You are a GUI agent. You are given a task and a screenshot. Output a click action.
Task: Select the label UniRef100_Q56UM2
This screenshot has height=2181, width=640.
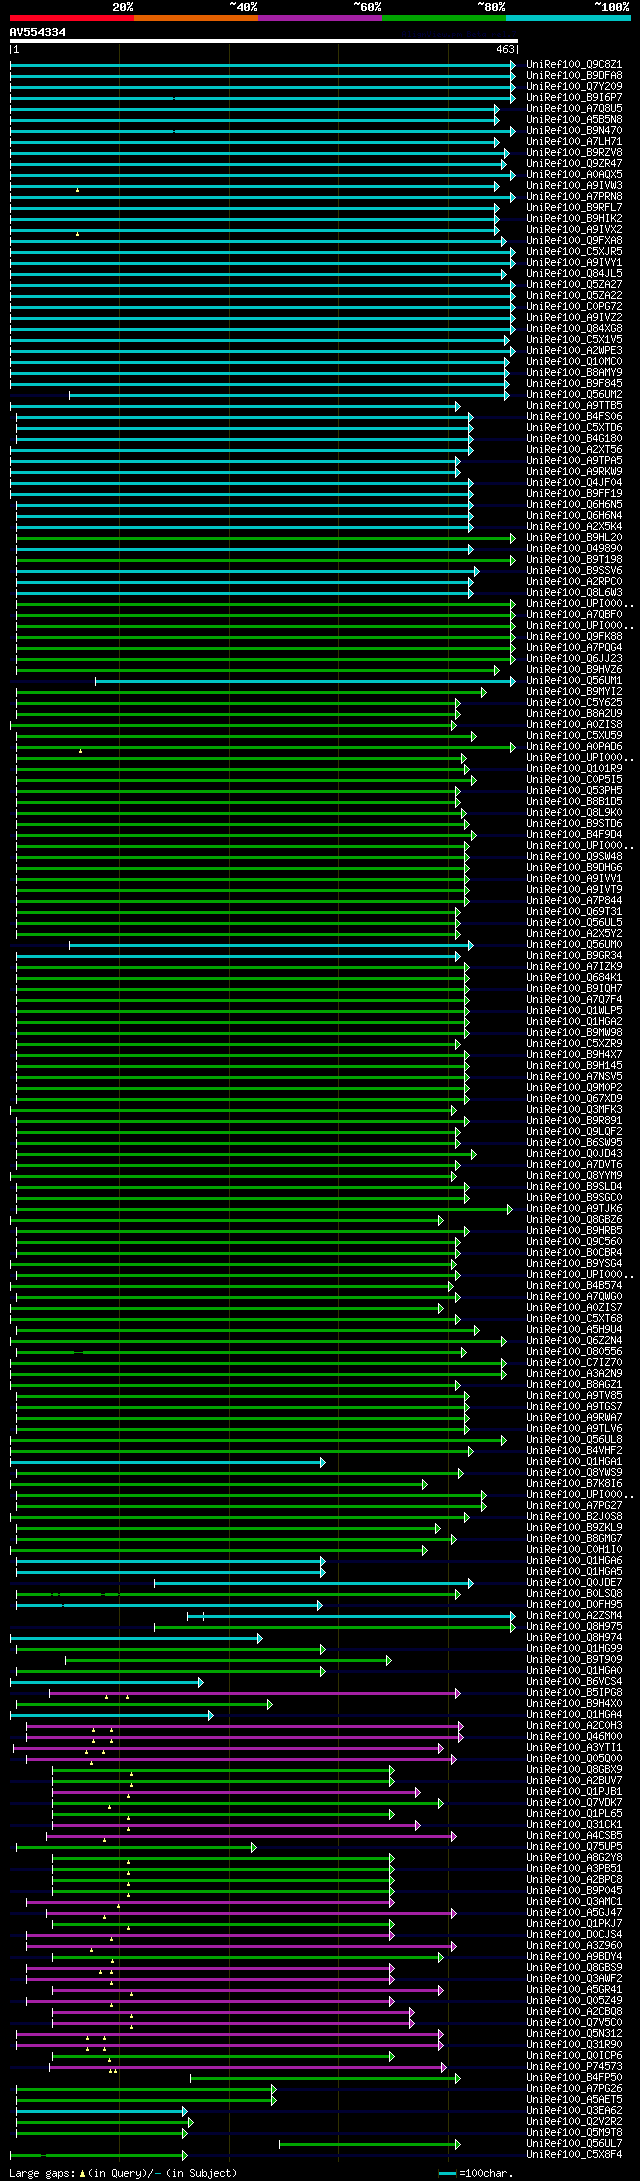point(574,395)
